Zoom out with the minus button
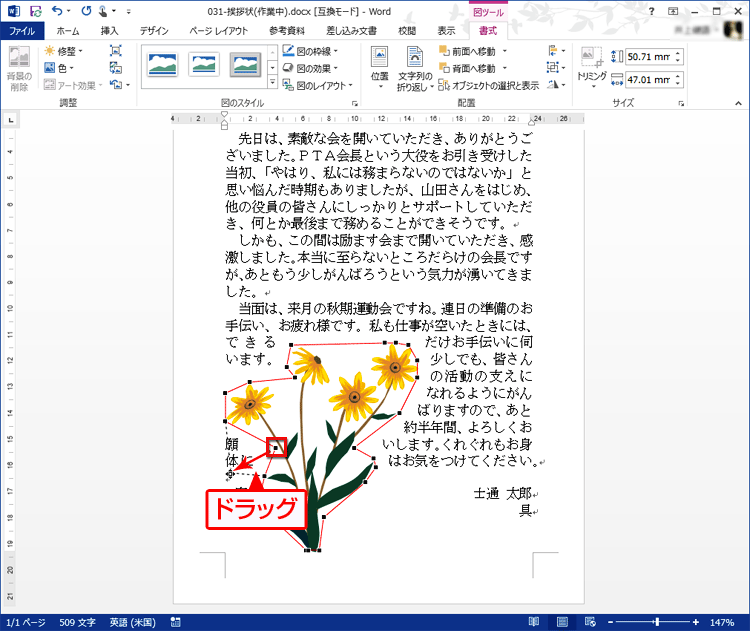The height and width of the screenshot is (631, 750). (x=610, y=622)
